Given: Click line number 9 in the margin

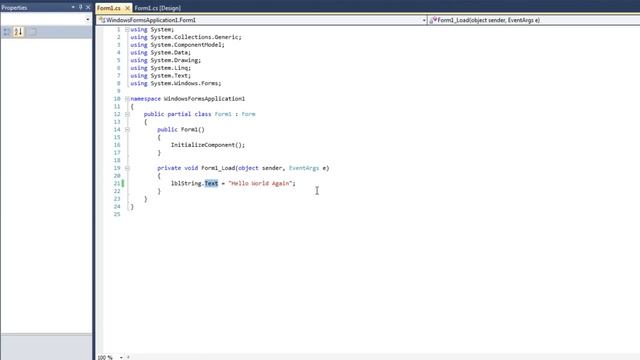Looking at the screenshot, I should (118, 91).
